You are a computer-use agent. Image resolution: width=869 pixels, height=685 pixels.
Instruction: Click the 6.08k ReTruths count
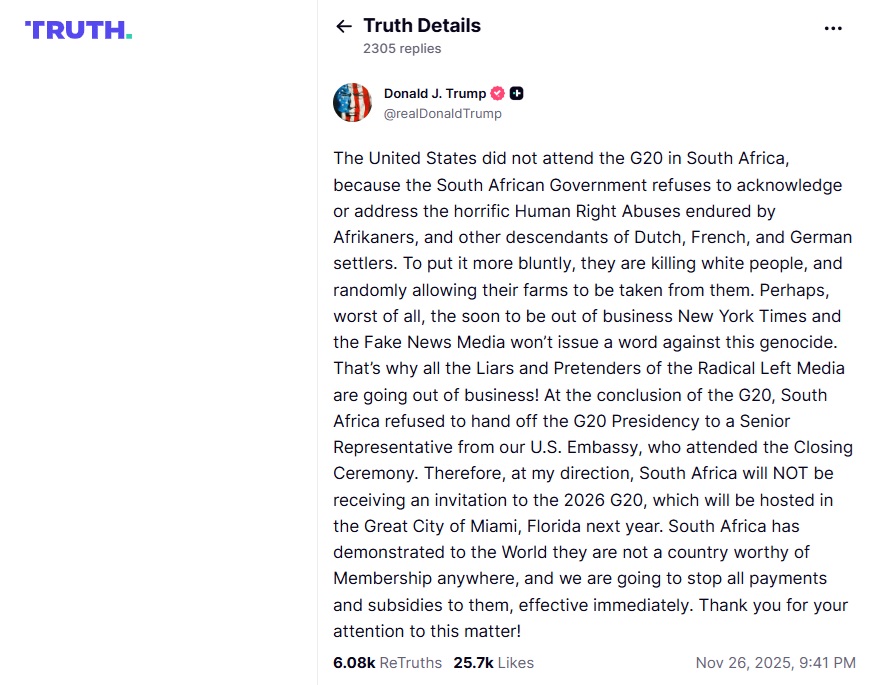[385, 662]
